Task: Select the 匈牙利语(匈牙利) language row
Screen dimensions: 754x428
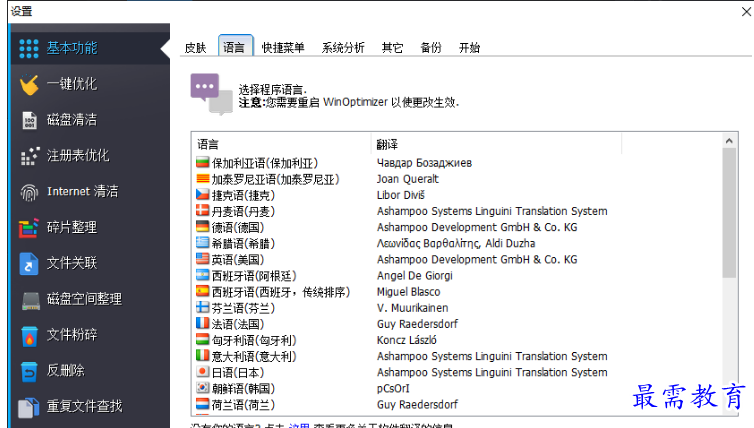Action: (x=457, y=340)
